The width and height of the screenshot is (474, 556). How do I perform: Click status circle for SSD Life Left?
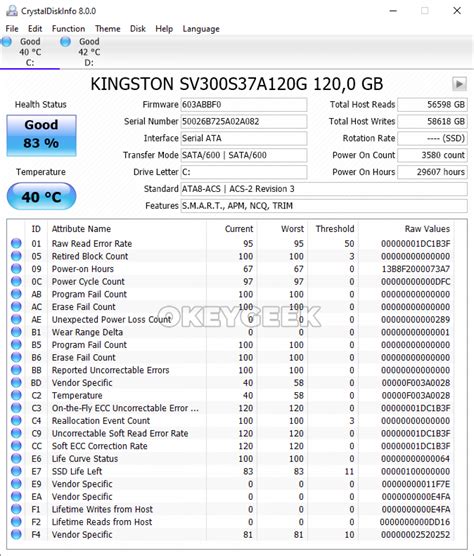point(16,471)
